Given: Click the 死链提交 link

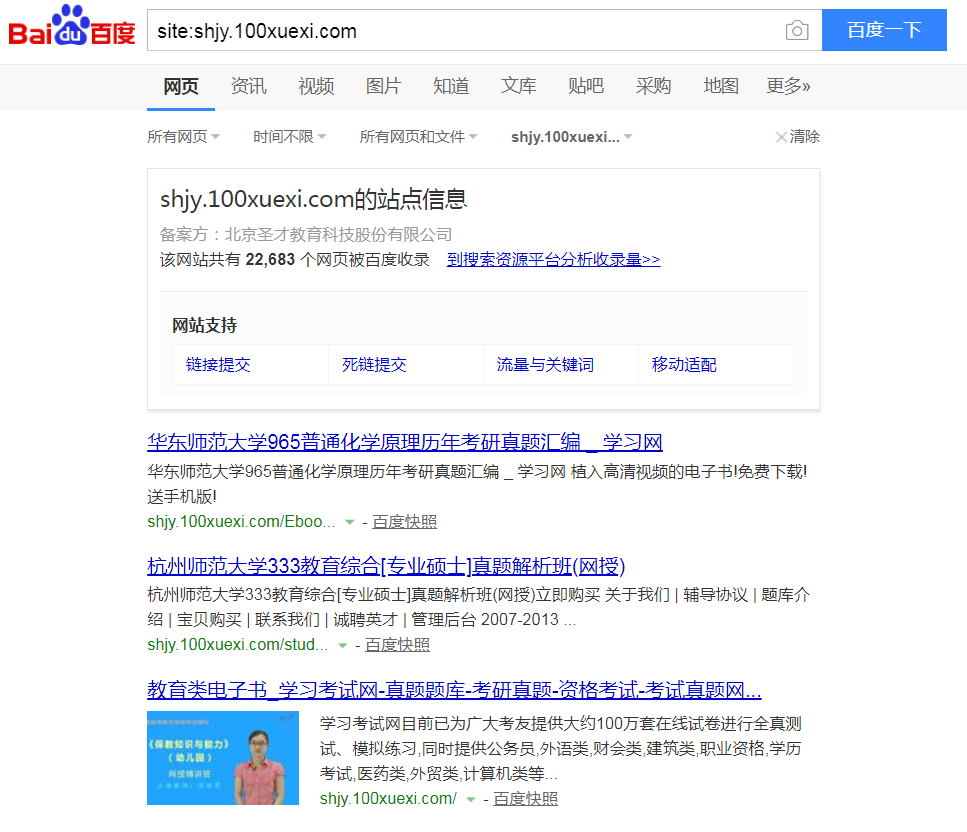Looking at the screenshot, I should point(374,365).
